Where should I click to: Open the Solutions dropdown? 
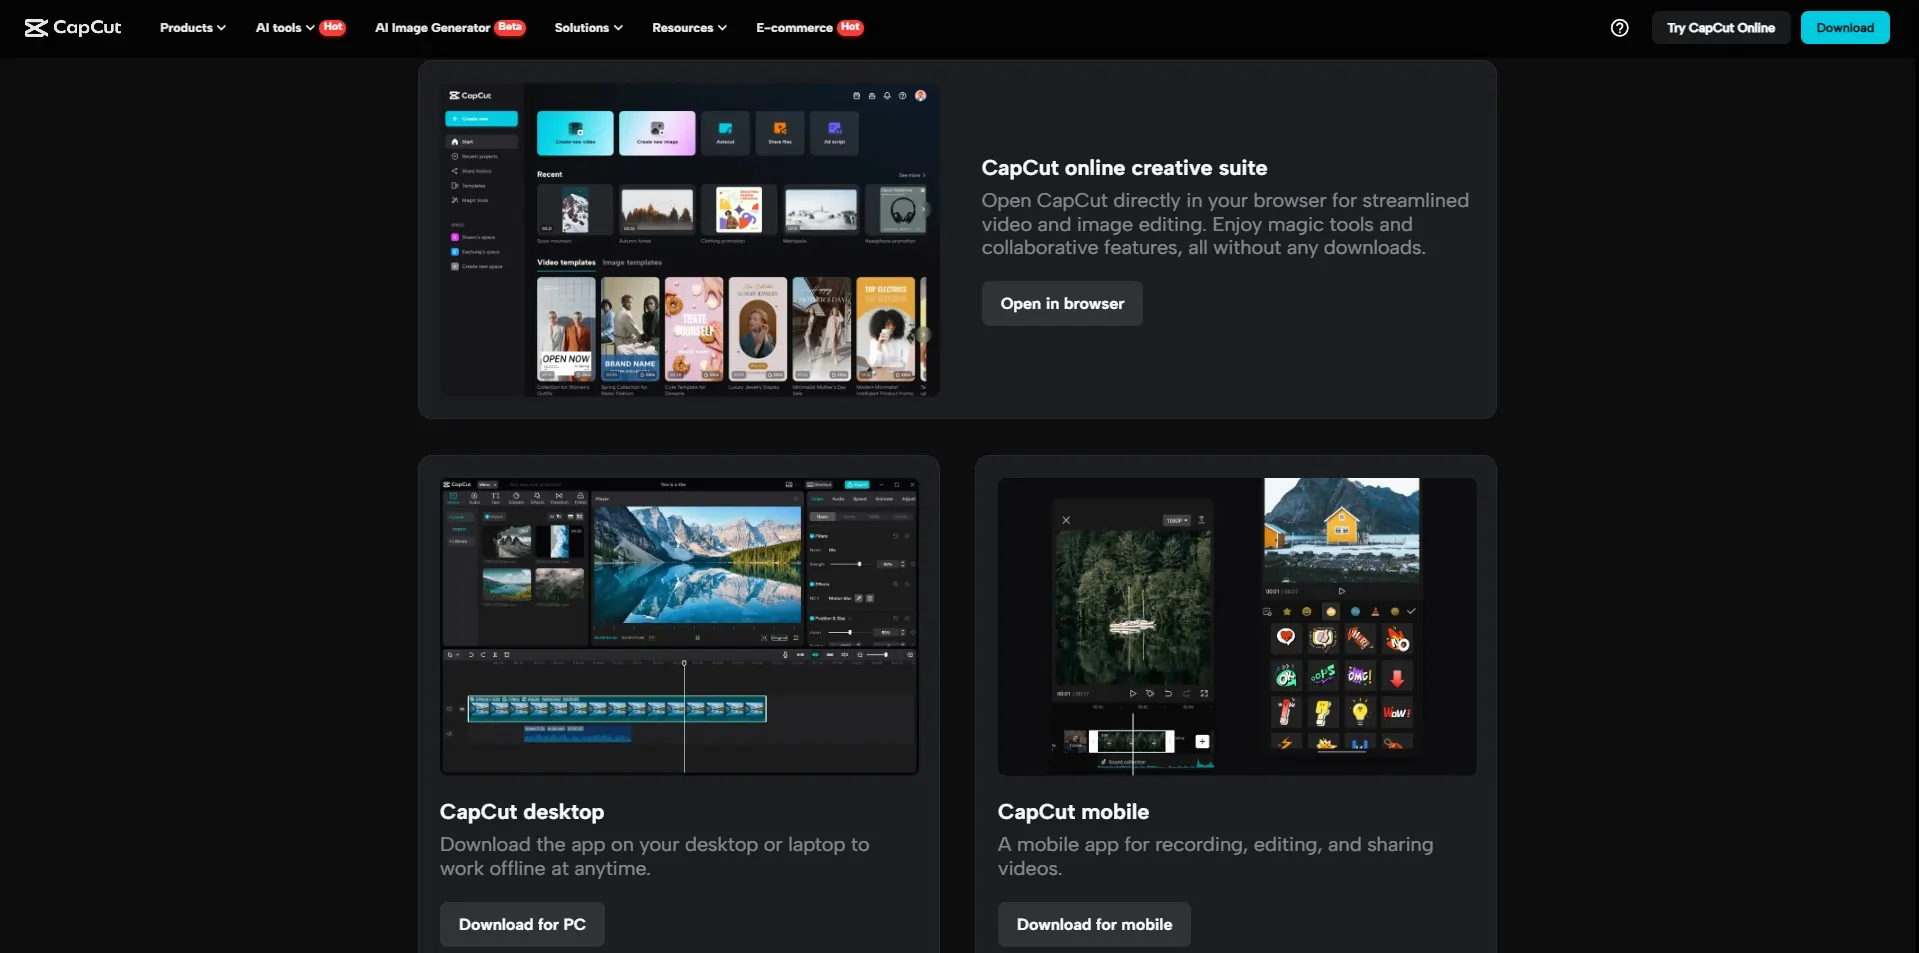pos(588,28)
